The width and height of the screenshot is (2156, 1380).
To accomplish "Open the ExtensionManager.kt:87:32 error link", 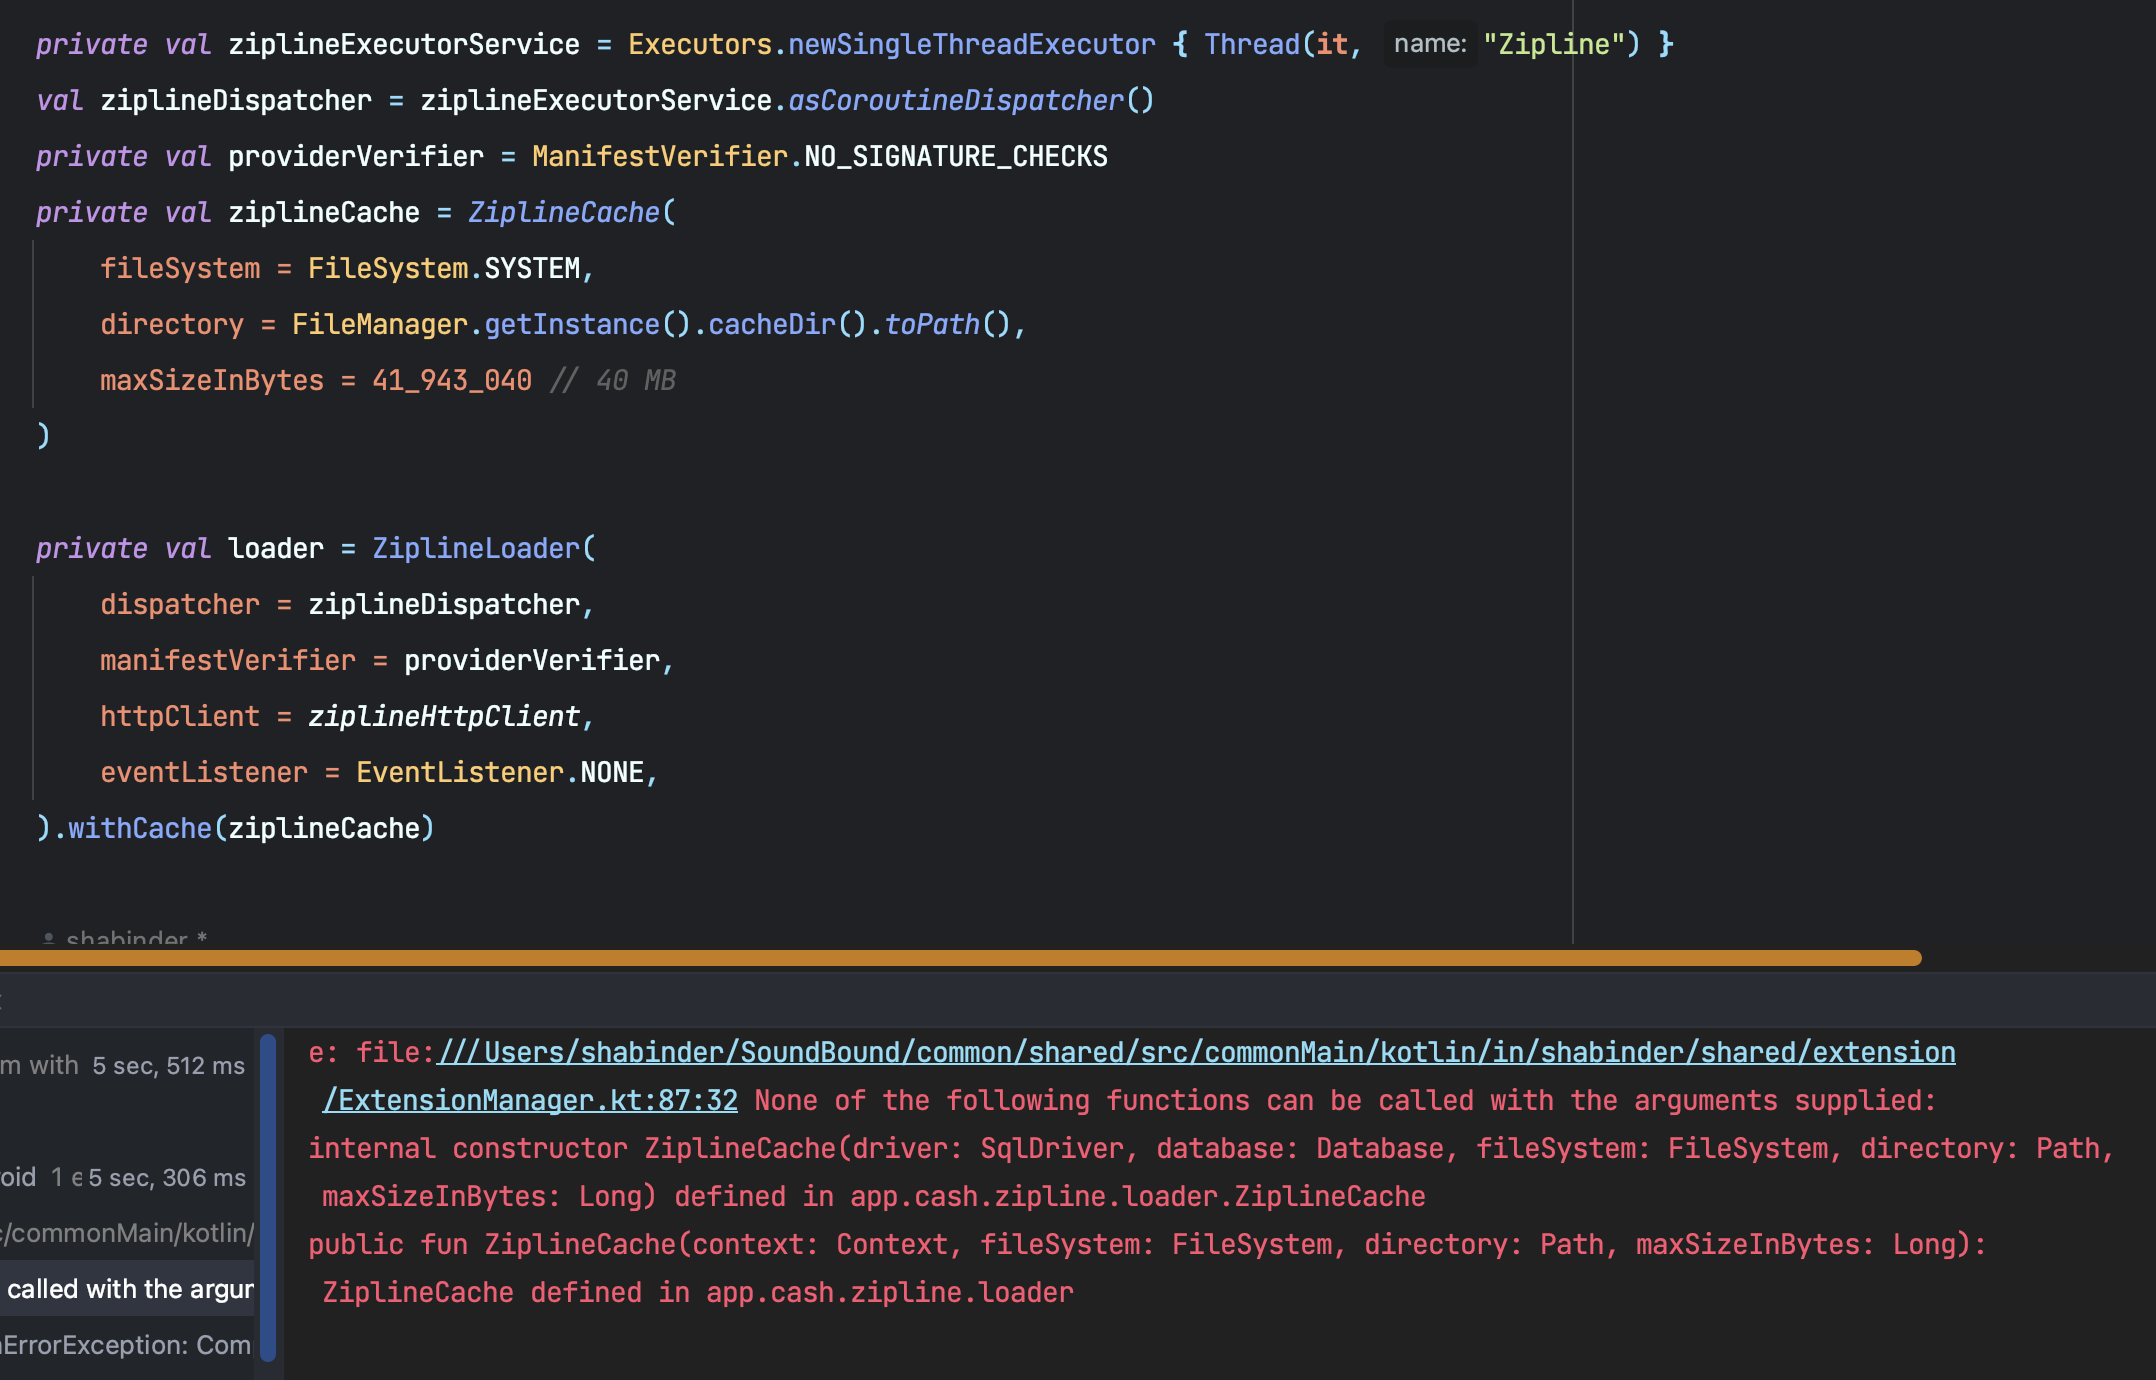I will [x=530, y=1101].
